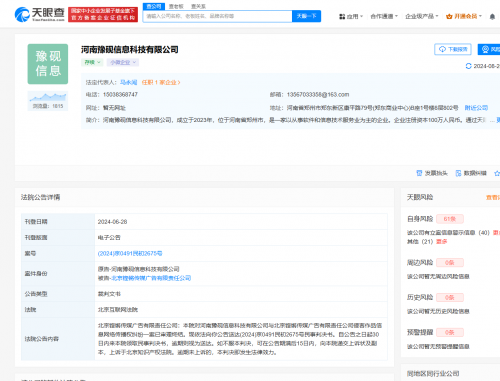Open the 开通会员 membership menu

coord(464,16)
